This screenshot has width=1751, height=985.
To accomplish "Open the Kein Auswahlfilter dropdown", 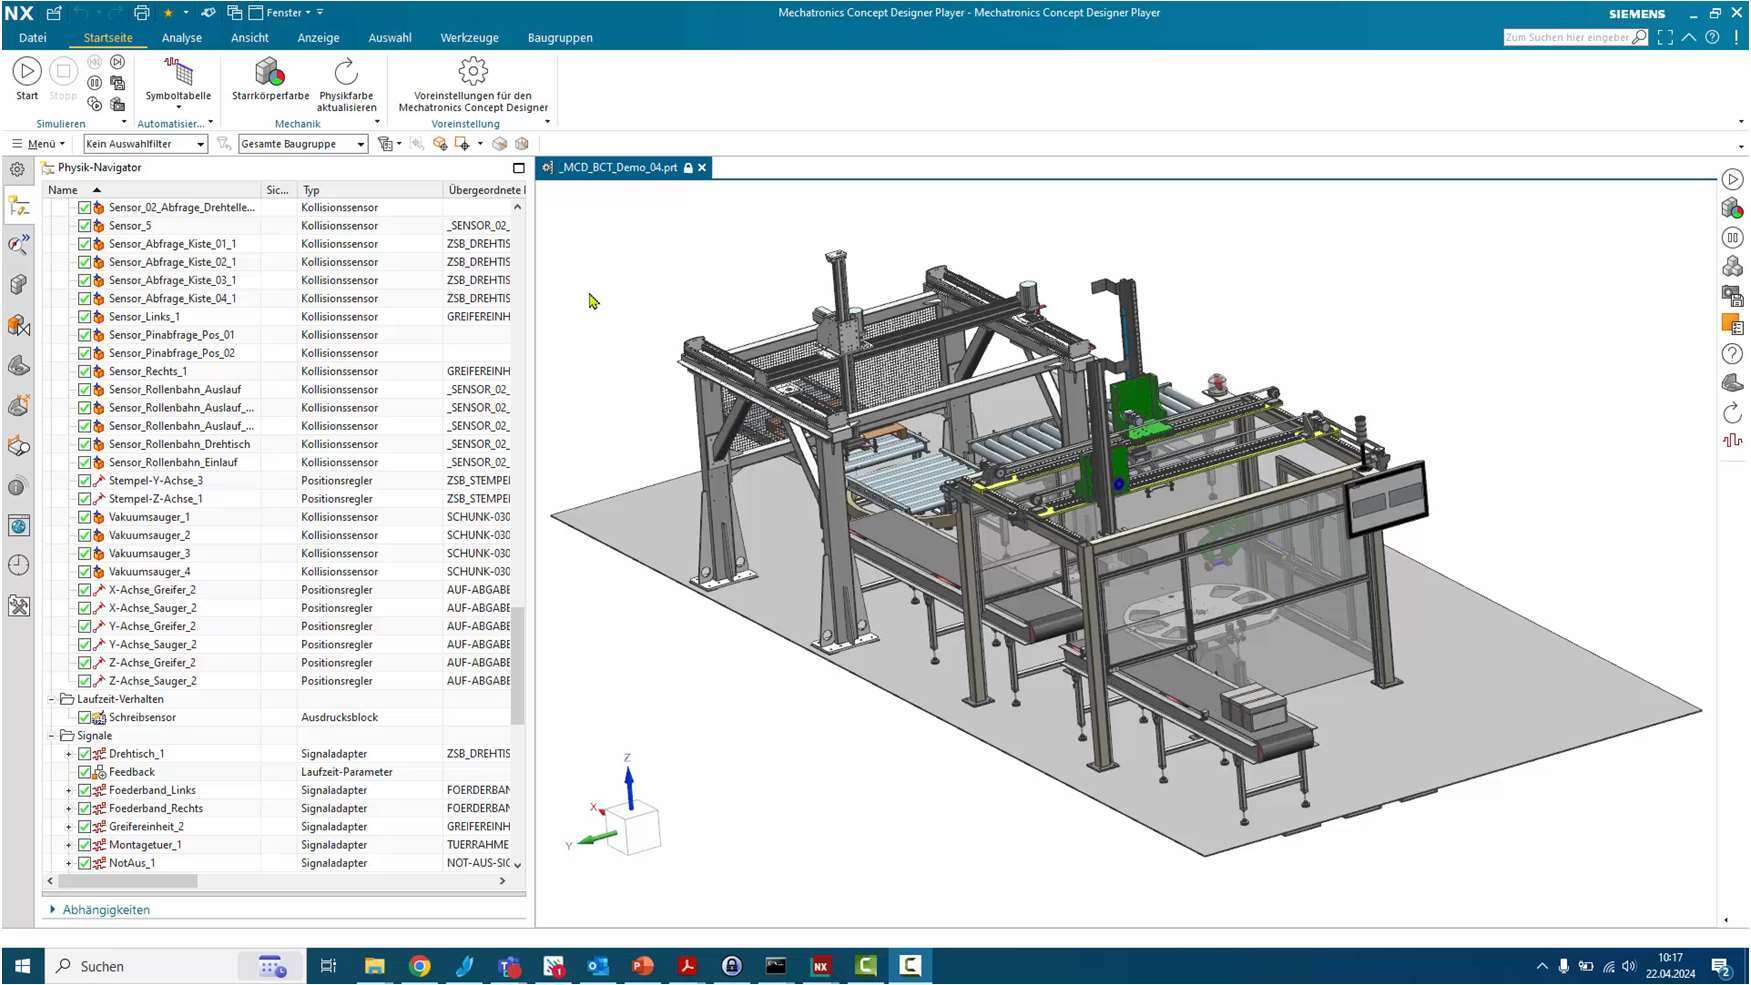I will [x=199, y=143].
